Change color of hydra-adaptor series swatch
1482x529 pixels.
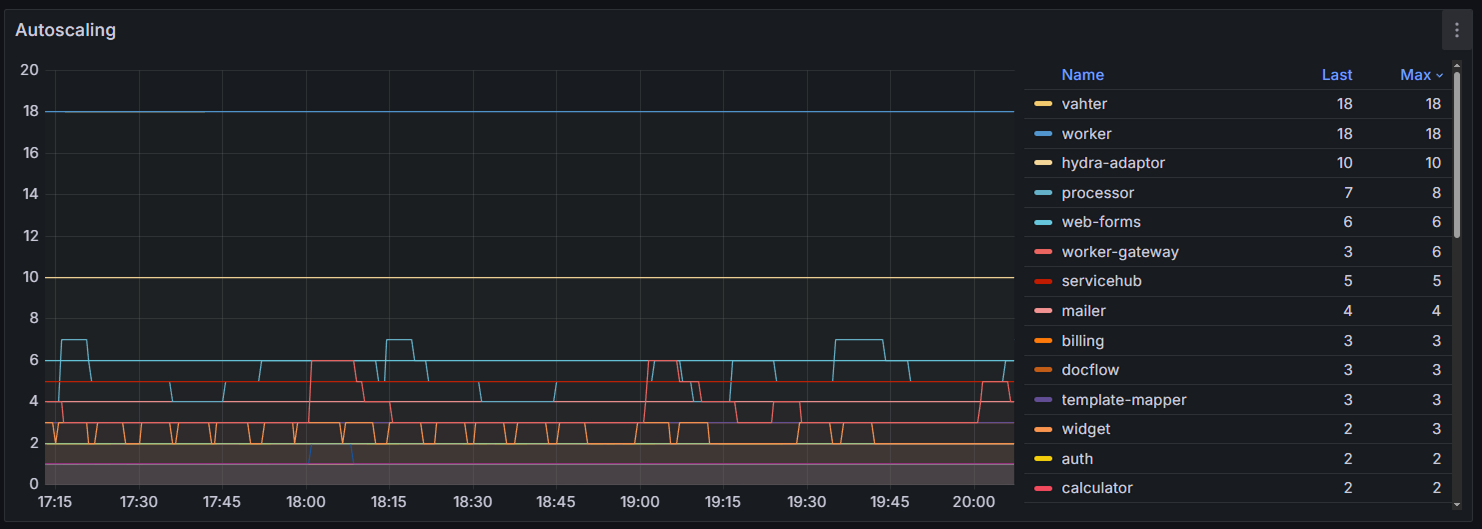pos(1043,163)
